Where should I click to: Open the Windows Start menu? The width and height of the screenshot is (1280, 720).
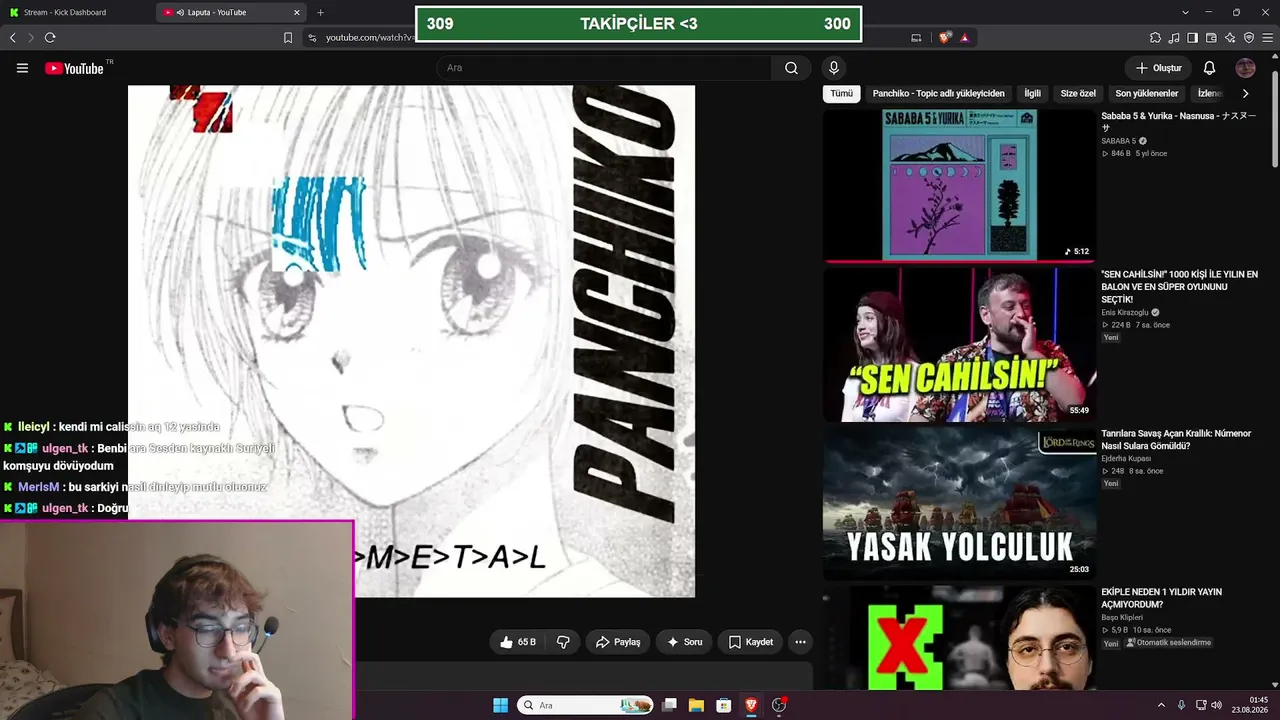(x=500, y=705)
